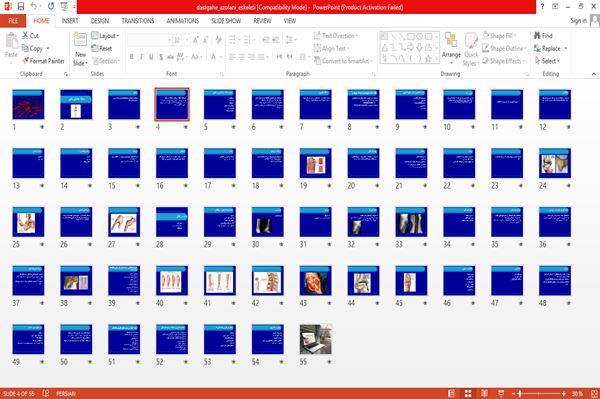Viewport: 600px width, 399px height.
Task: Toggle Italic formatting
Action: [x=141, y=57]
